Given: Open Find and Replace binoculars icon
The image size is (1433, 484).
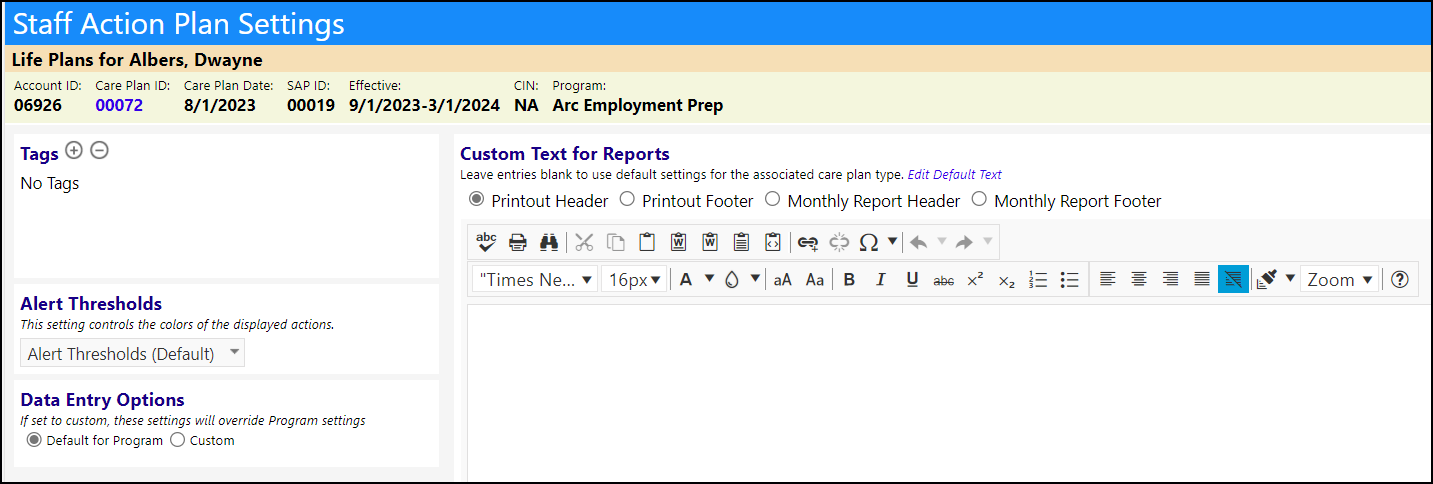Looking at the screenshot, I should (x=549, y=241).
